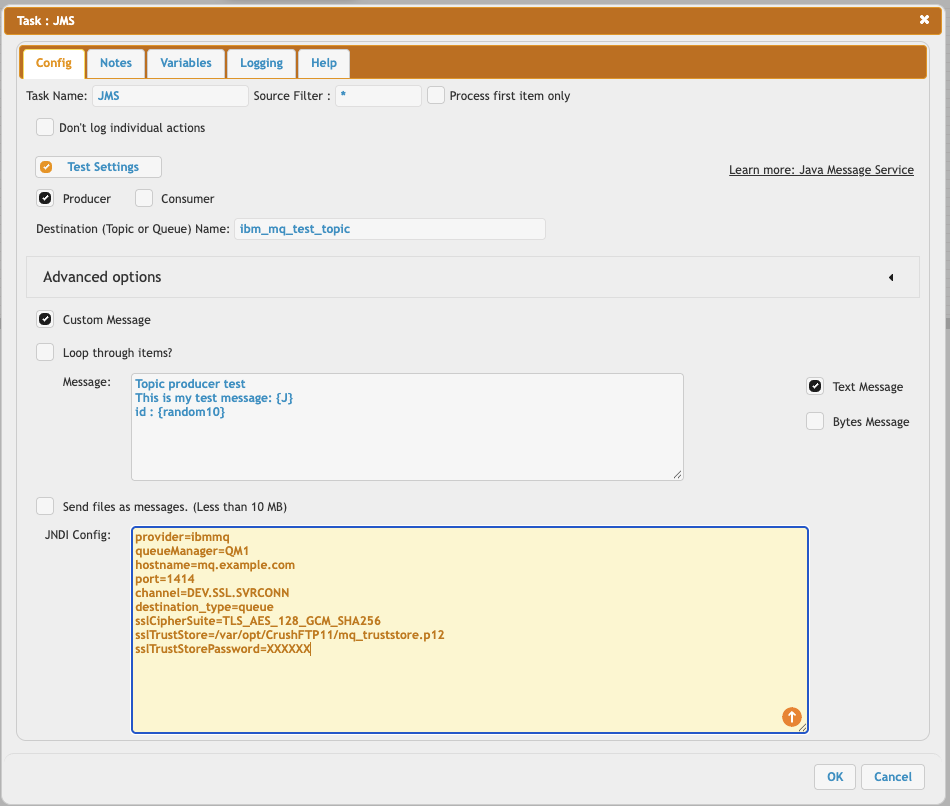Click inside the JNDI Config text area

(x=470, y=630)
